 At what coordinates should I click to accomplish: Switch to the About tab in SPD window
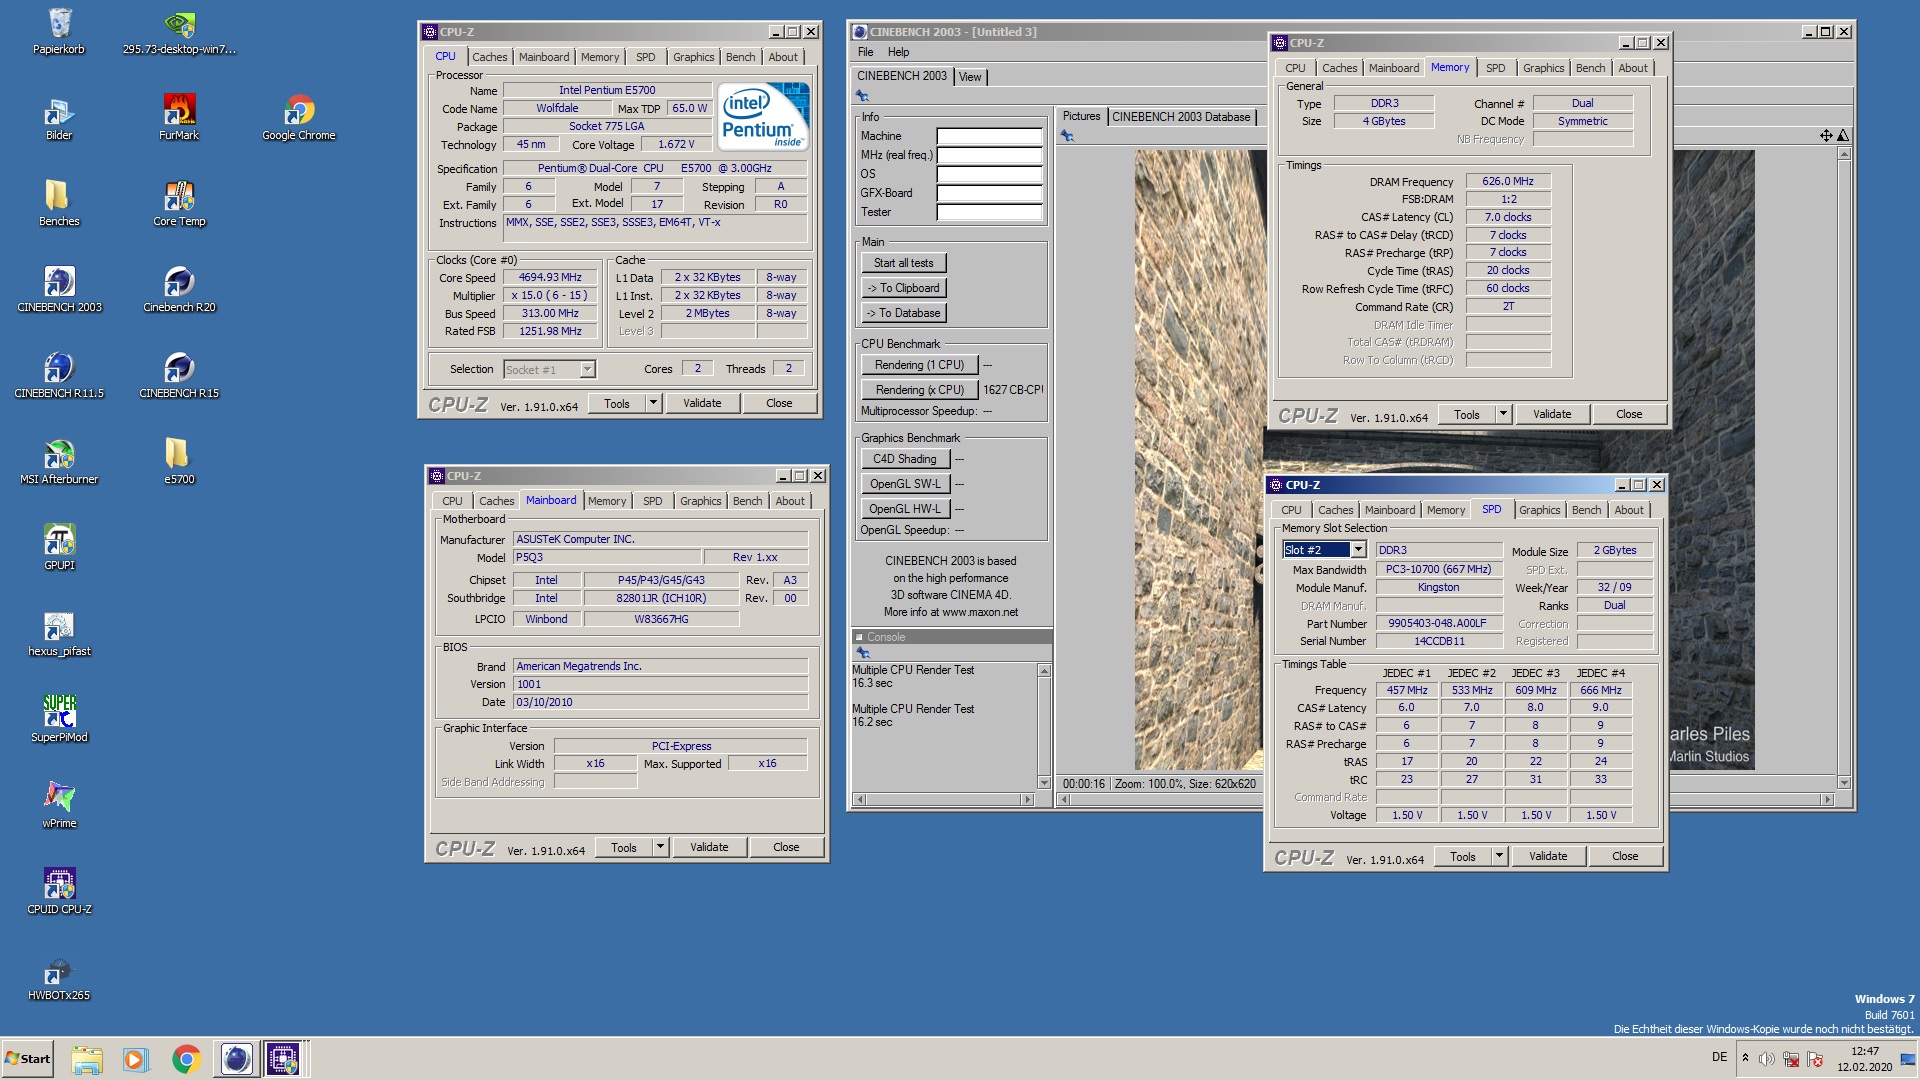tap(1629, 510)
